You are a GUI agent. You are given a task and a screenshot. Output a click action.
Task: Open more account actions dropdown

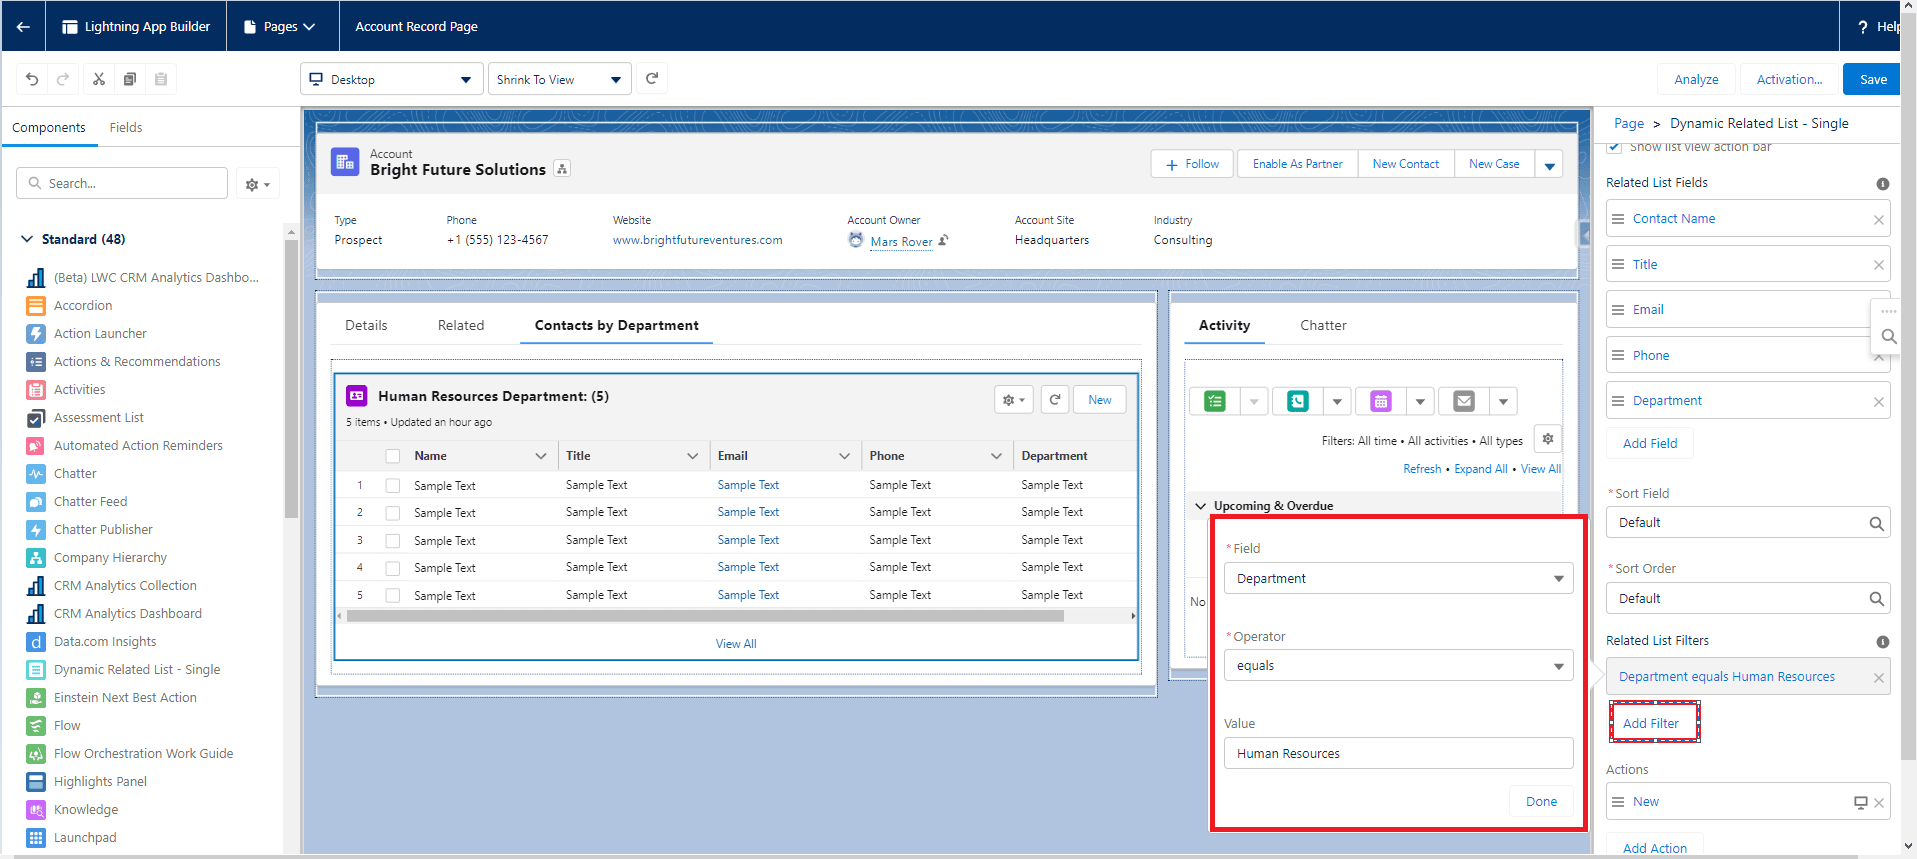tap(1549, 165)
